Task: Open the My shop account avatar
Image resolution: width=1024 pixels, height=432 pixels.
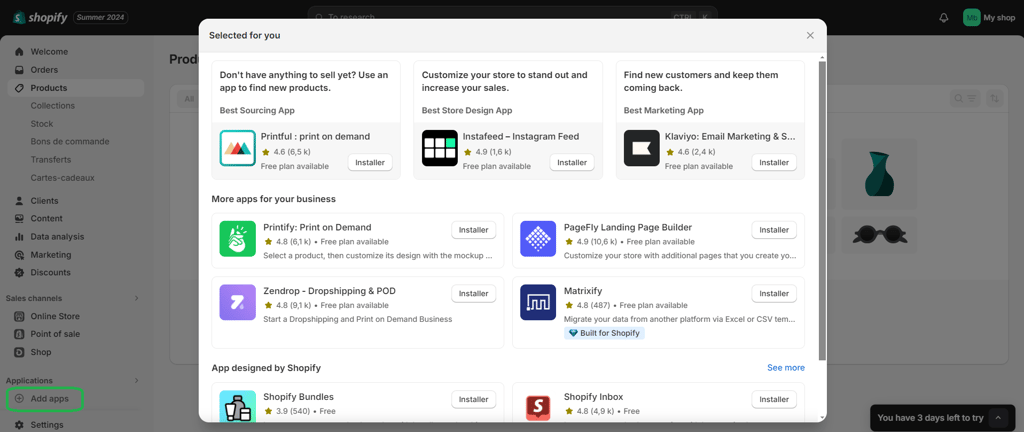Action: tap(972, 18)
